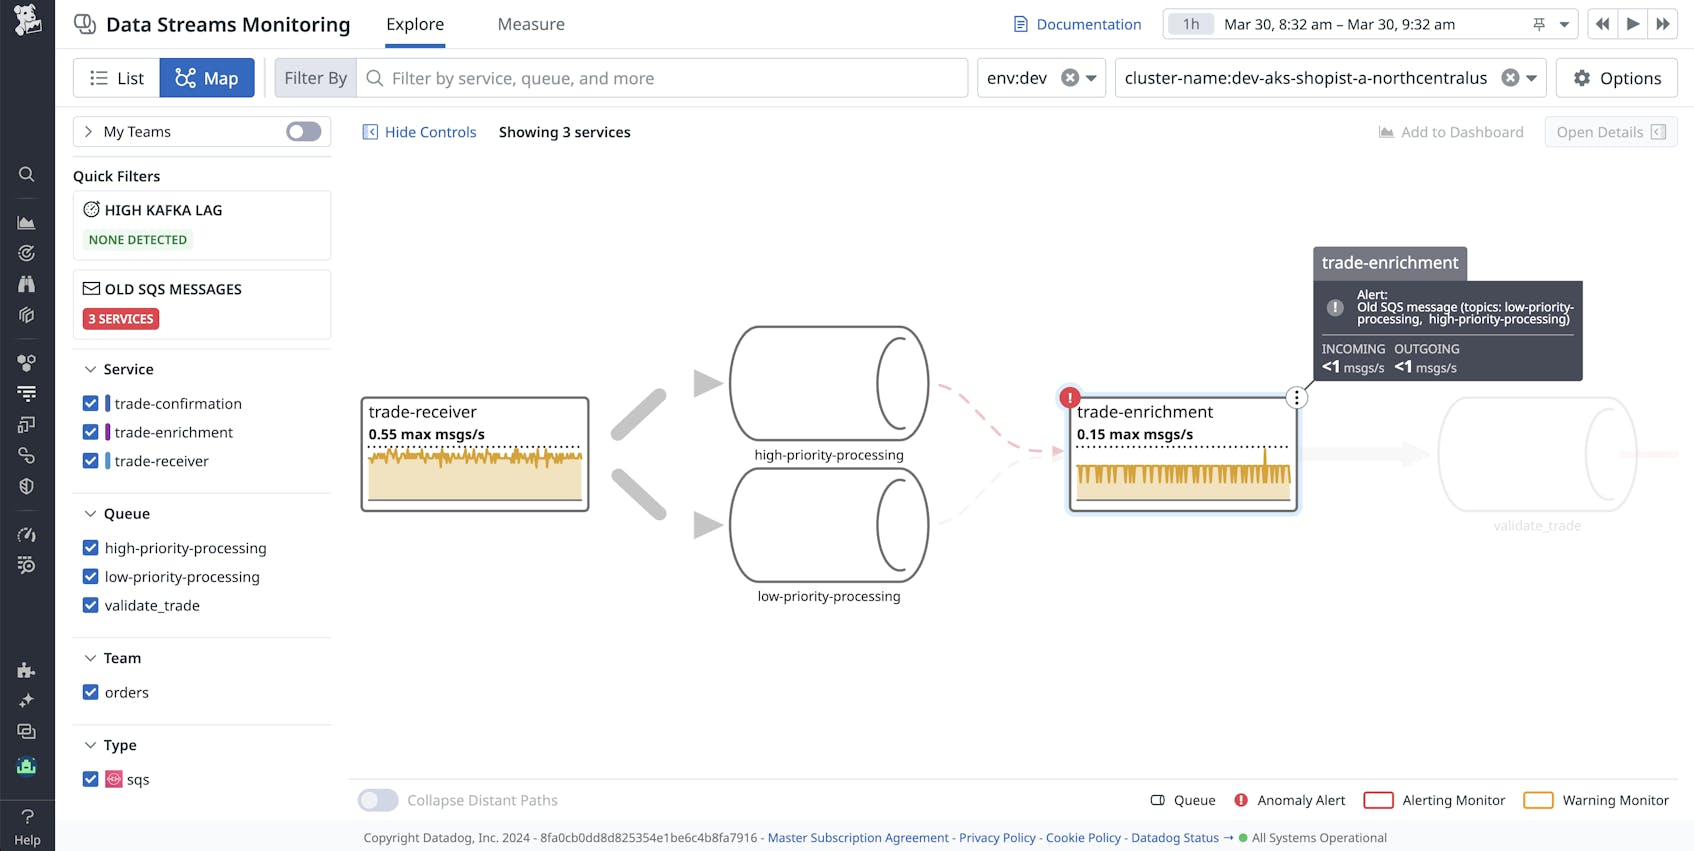Toggle the My Teams switch
Screen dimensions: 1694x851
[303, 132]
